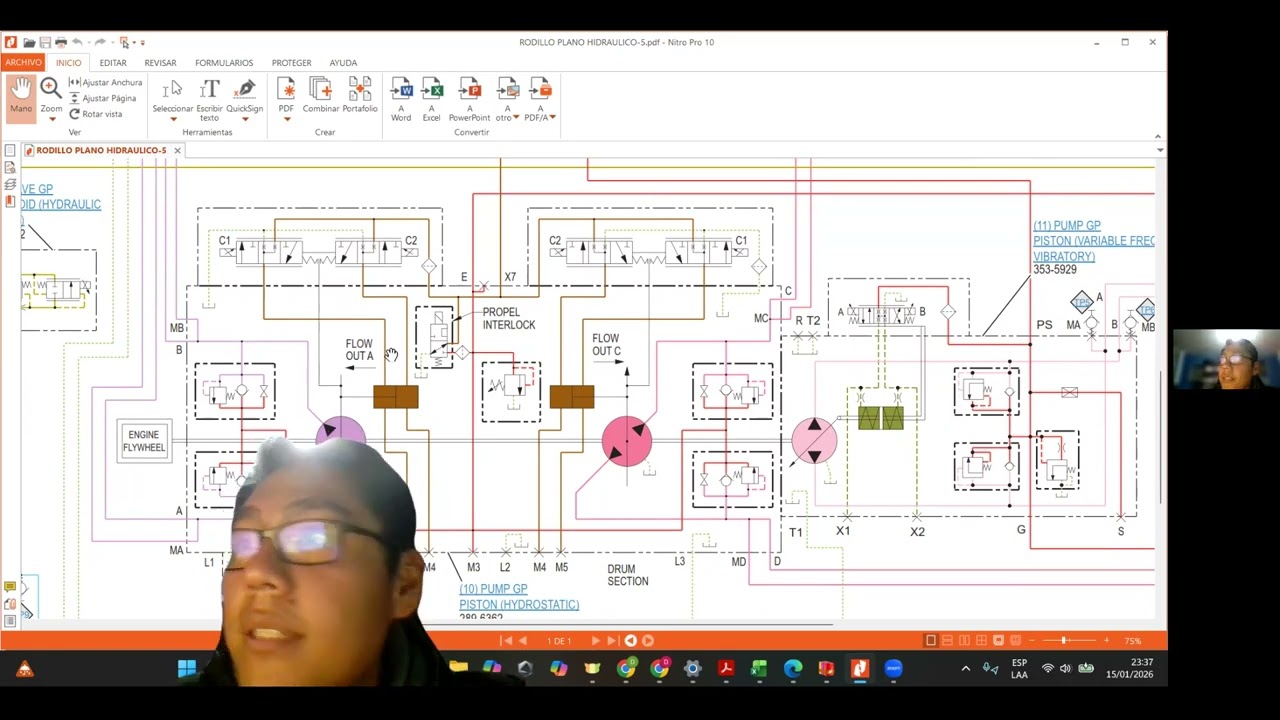Open the (11) PUMP GP PISTON link
Viewport: 1280px width, 720px height.
1093,241
